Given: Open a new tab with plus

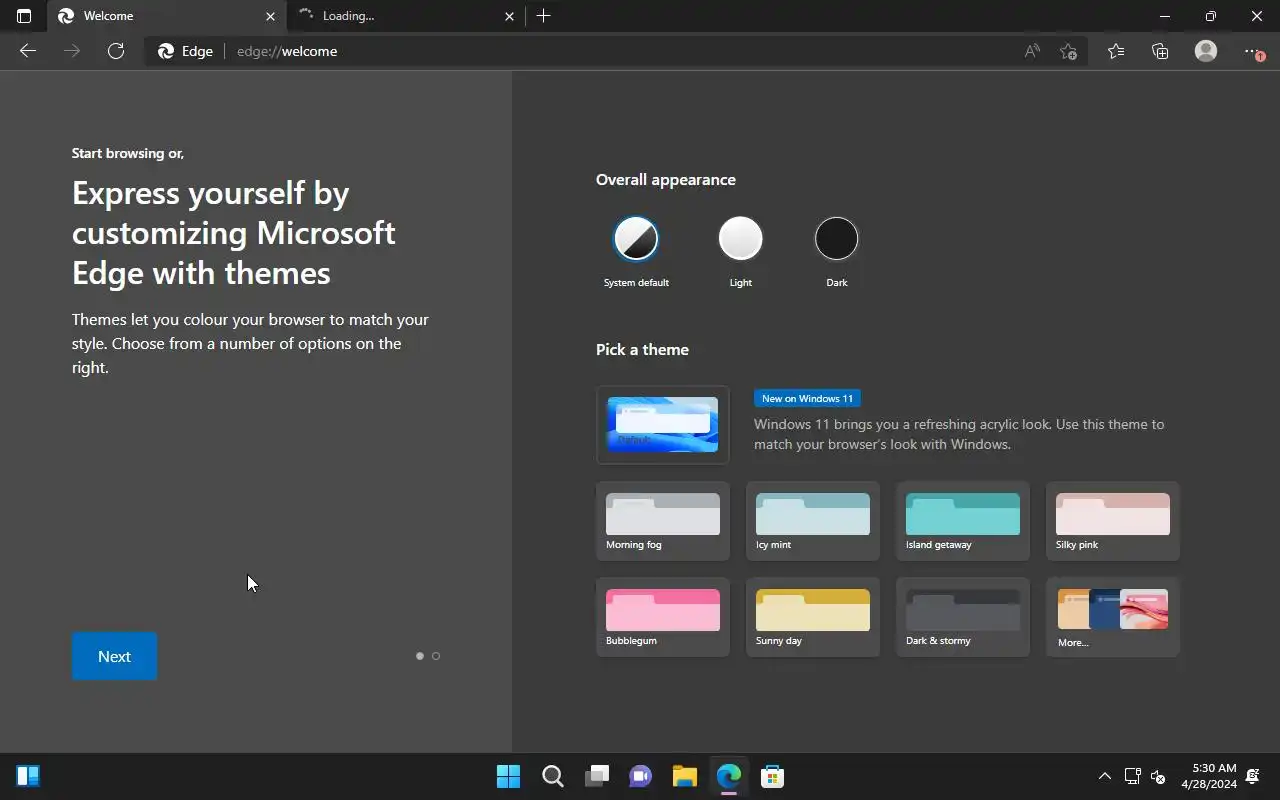Looking at the screenshot, I should pos(543,16).
